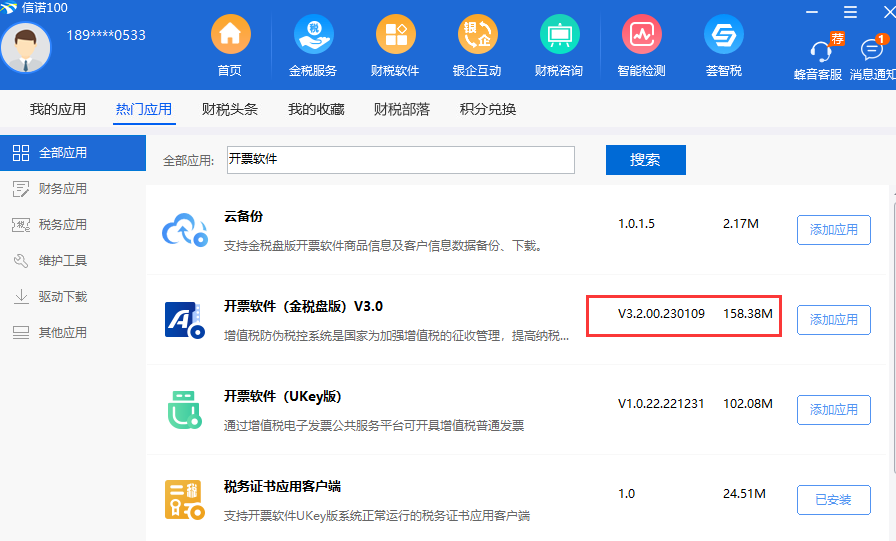Click version 1.0.1.5 text
Image resolution: width=896 pixels, height=541 pixels.
[x=636, y=224]
